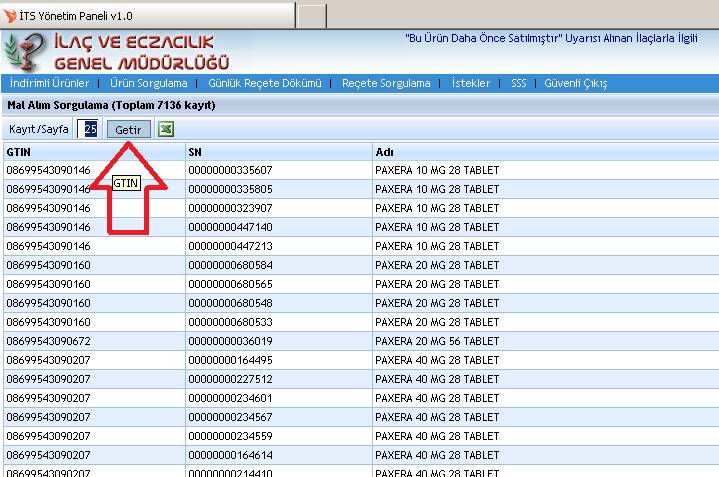Click the sold-product warning link at top
The width and height of the screenshot is (719, 477).
(551, 39)
